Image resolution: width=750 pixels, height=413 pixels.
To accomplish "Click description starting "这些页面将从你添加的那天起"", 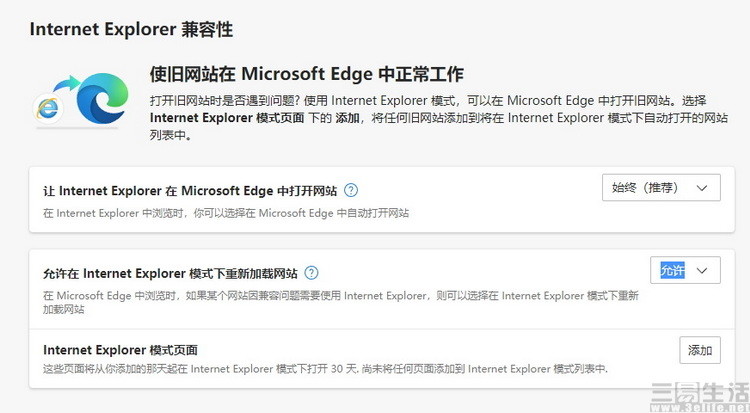I will tap(325, 369).
